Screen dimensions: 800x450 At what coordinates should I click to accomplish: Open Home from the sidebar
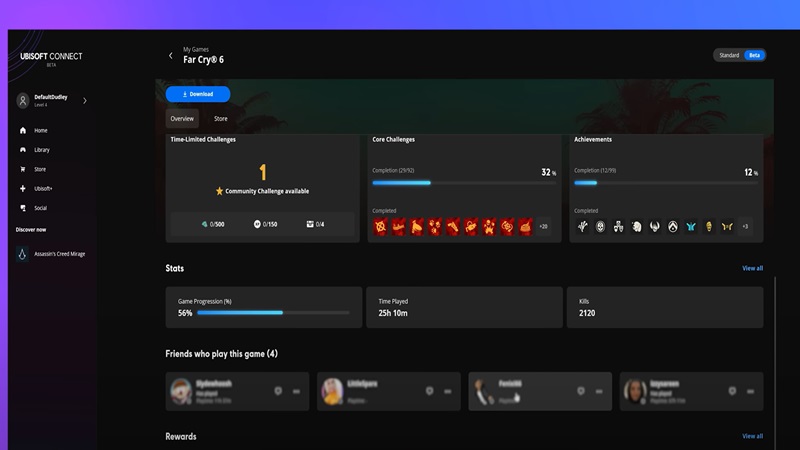click(x=40, y=131)
